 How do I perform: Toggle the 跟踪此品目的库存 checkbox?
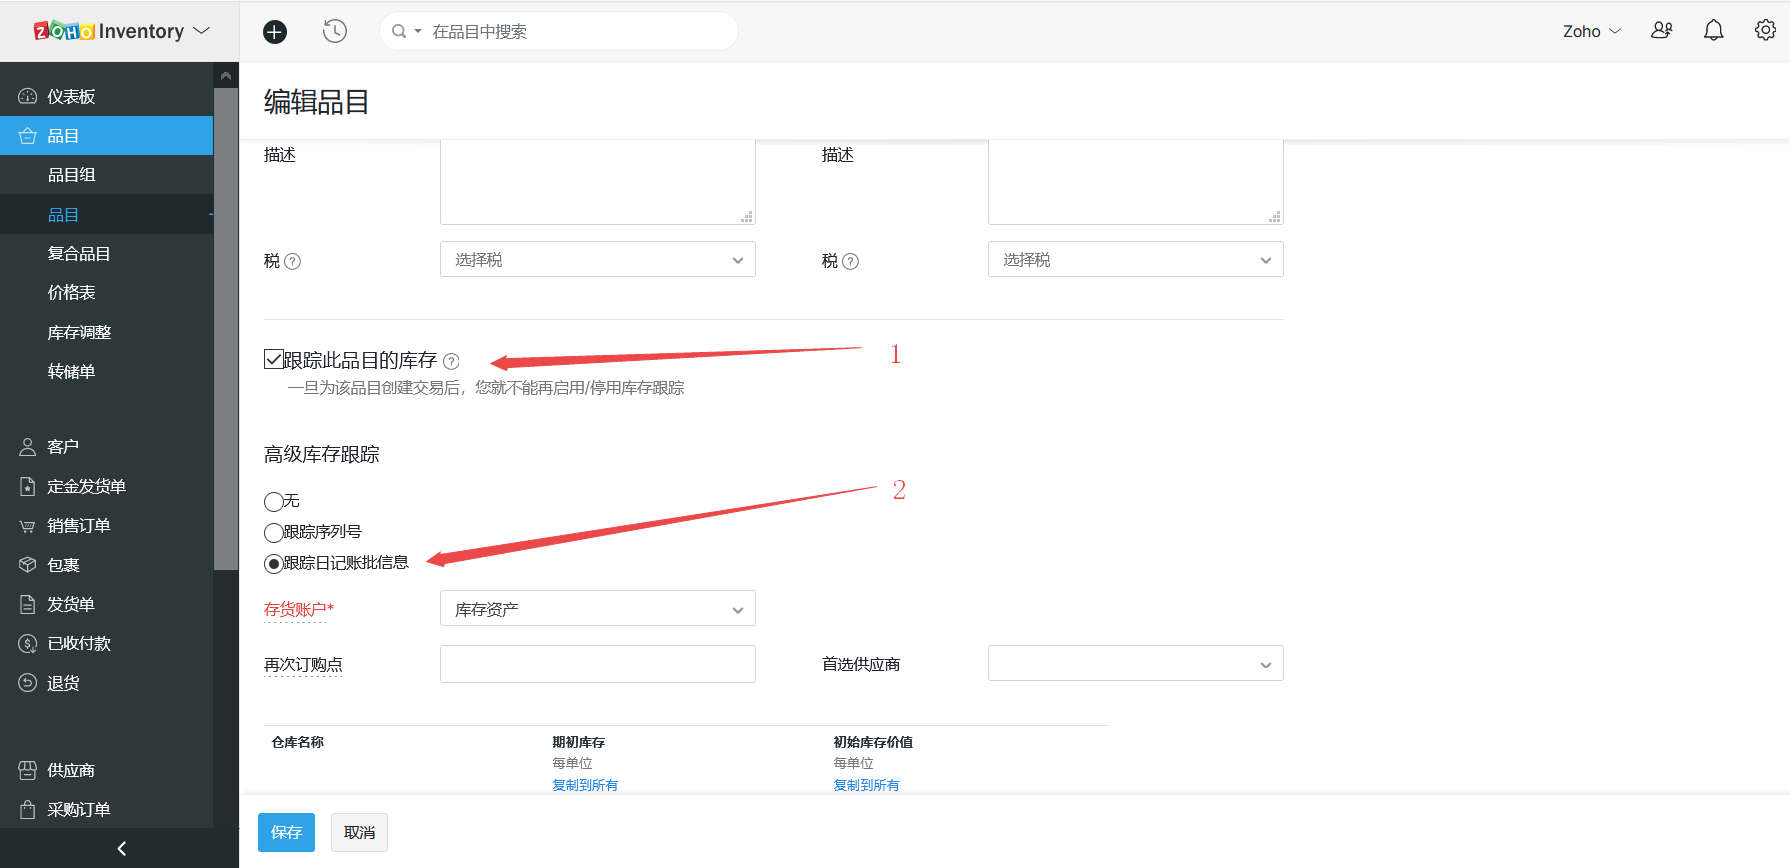tap(273, 359)
